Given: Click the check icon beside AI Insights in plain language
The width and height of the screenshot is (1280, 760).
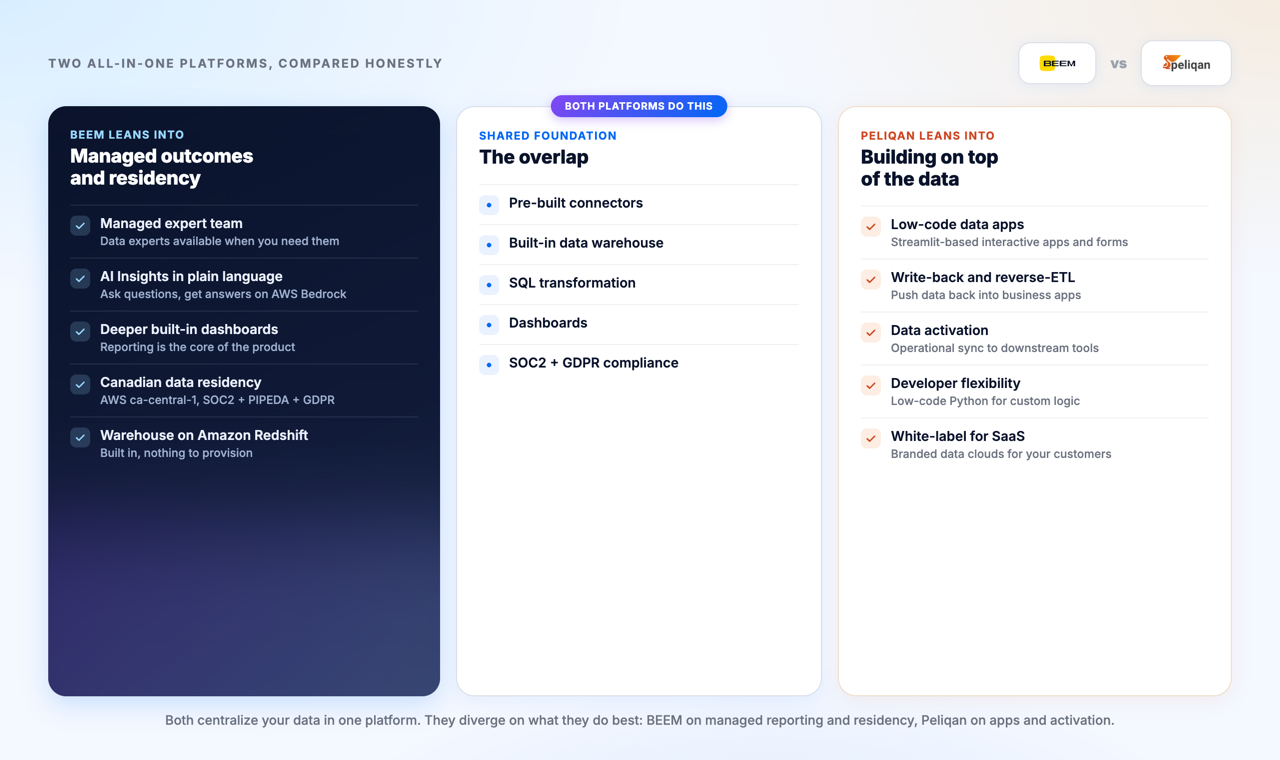Looking at the screenshot, I should [80, 279].
